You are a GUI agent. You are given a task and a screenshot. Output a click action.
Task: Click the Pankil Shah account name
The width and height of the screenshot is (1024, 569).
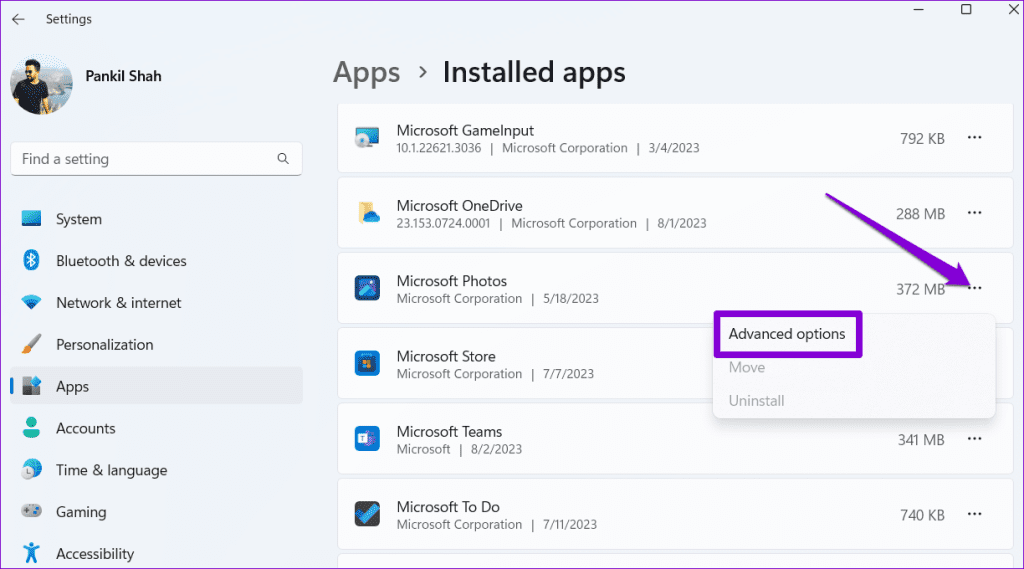tap(123, 76)
